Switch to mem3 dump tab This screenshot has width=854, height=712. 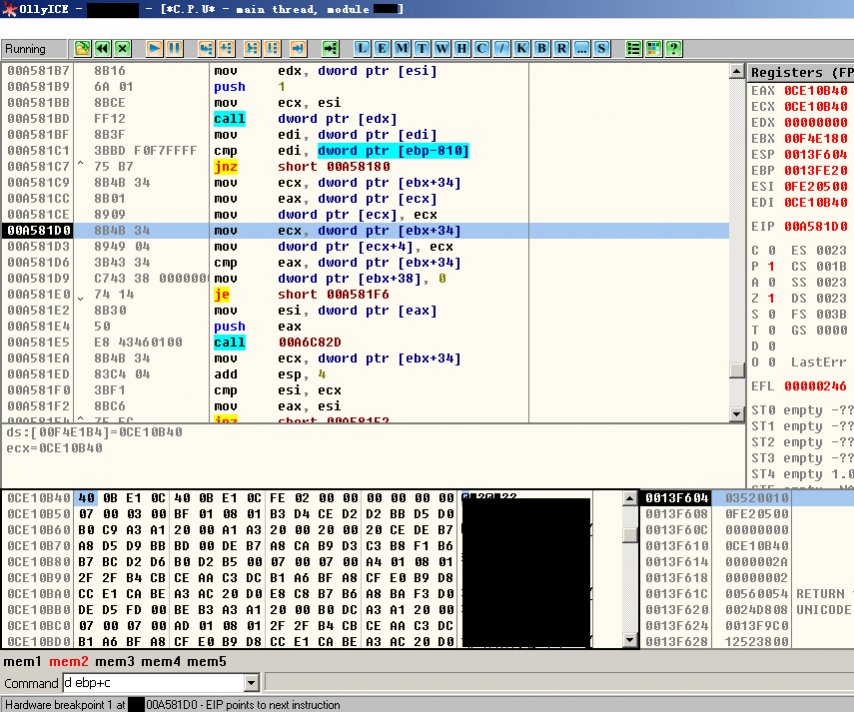[114, 661]
